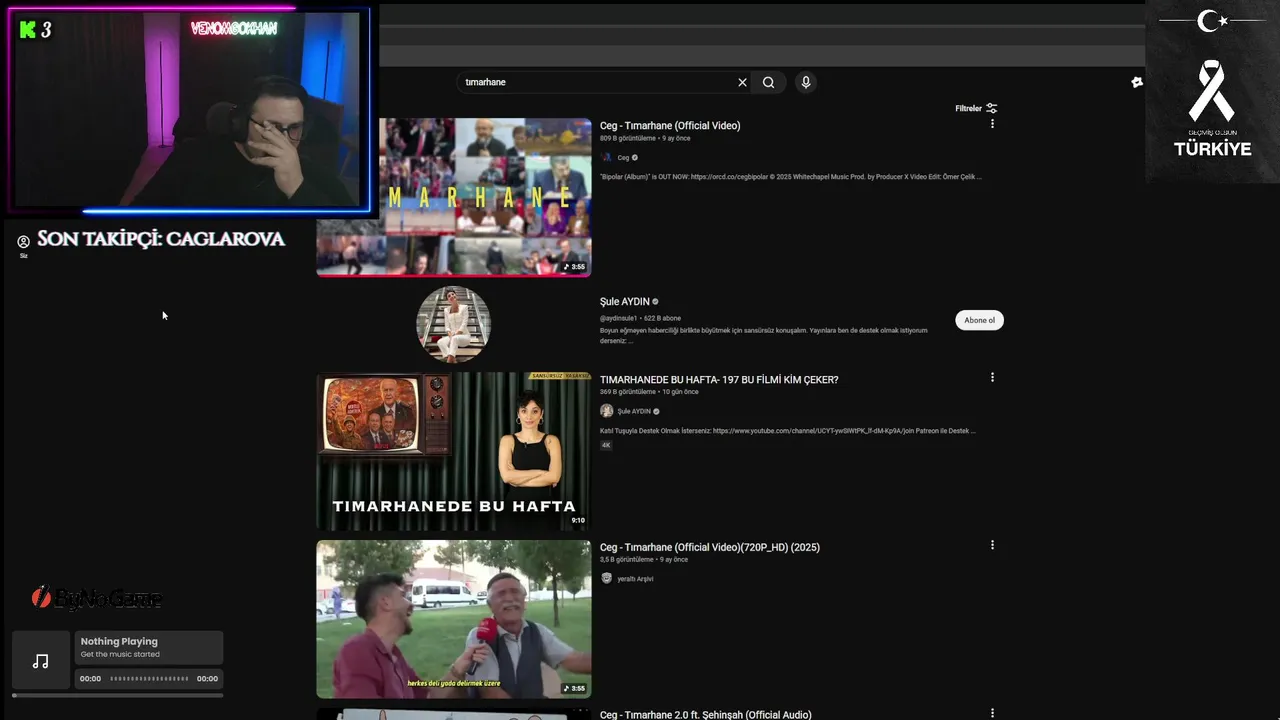
Task: Click the music note icon in the player widget
Action: 41,661
